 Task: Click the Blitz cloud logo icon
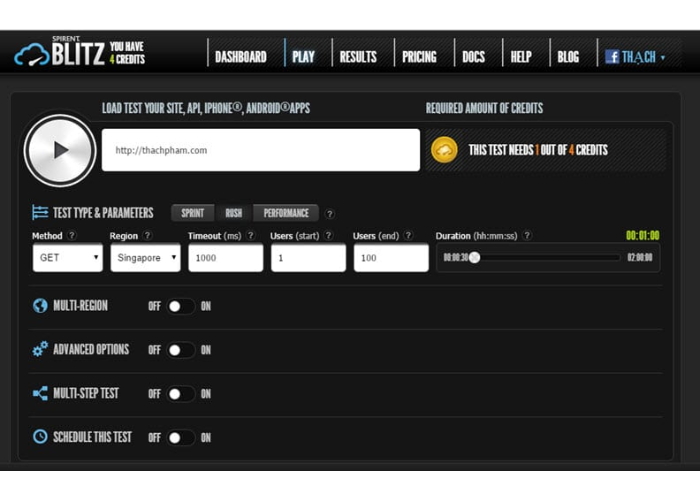point(32,55)
